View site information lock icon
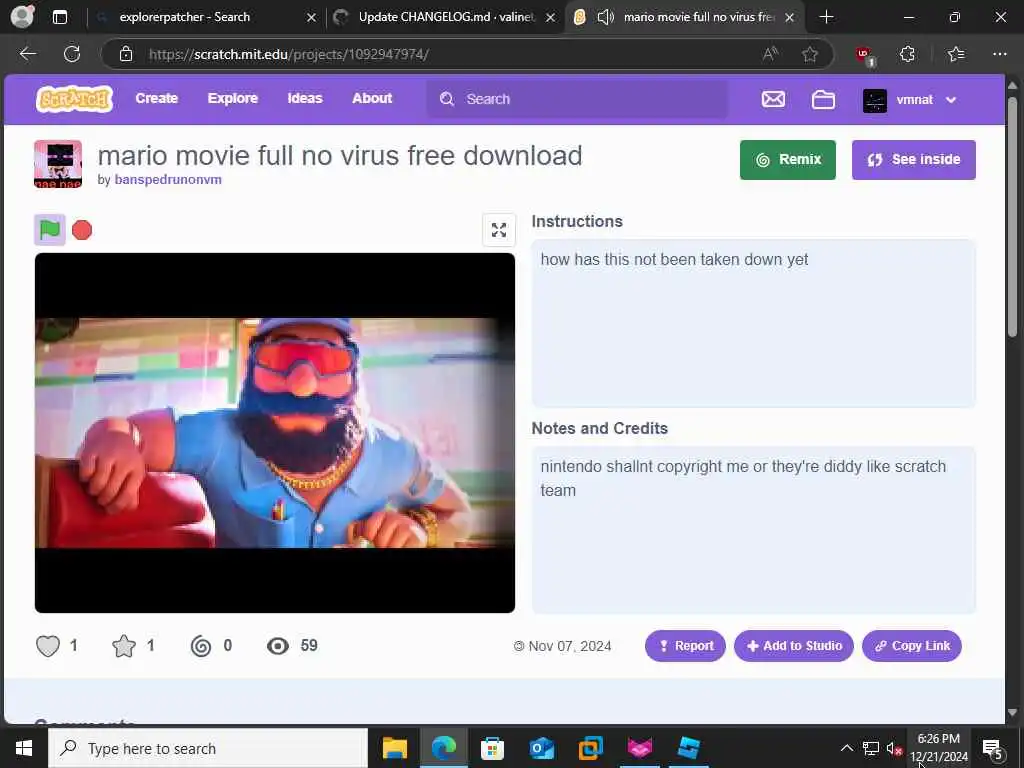 click(126, 54)
